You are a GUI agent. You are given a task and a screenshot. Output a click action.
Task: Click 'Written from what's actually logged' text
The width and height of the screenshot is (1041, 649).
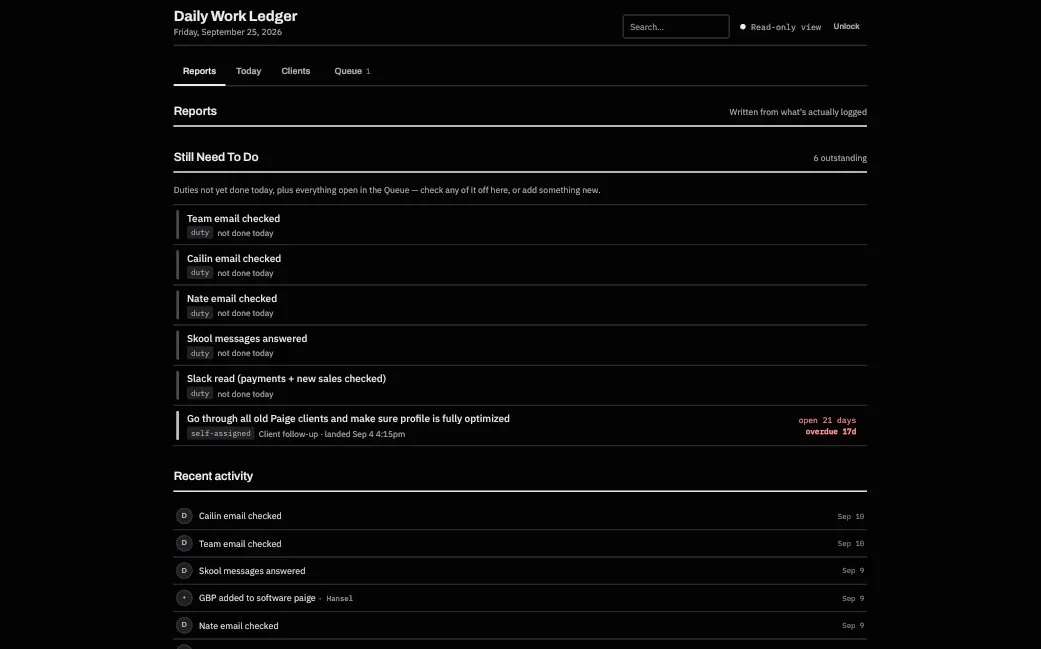[798, 112]
